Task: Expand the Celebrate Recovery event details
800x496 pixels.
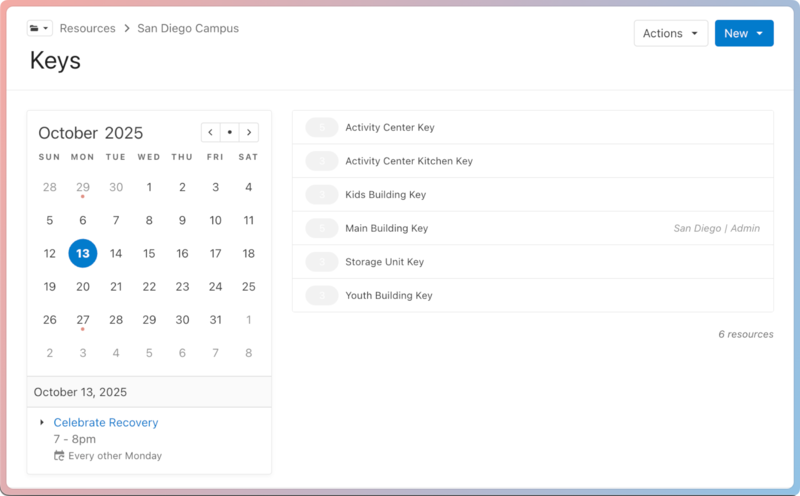Action: pyautogui.click(x=41, y=423)
